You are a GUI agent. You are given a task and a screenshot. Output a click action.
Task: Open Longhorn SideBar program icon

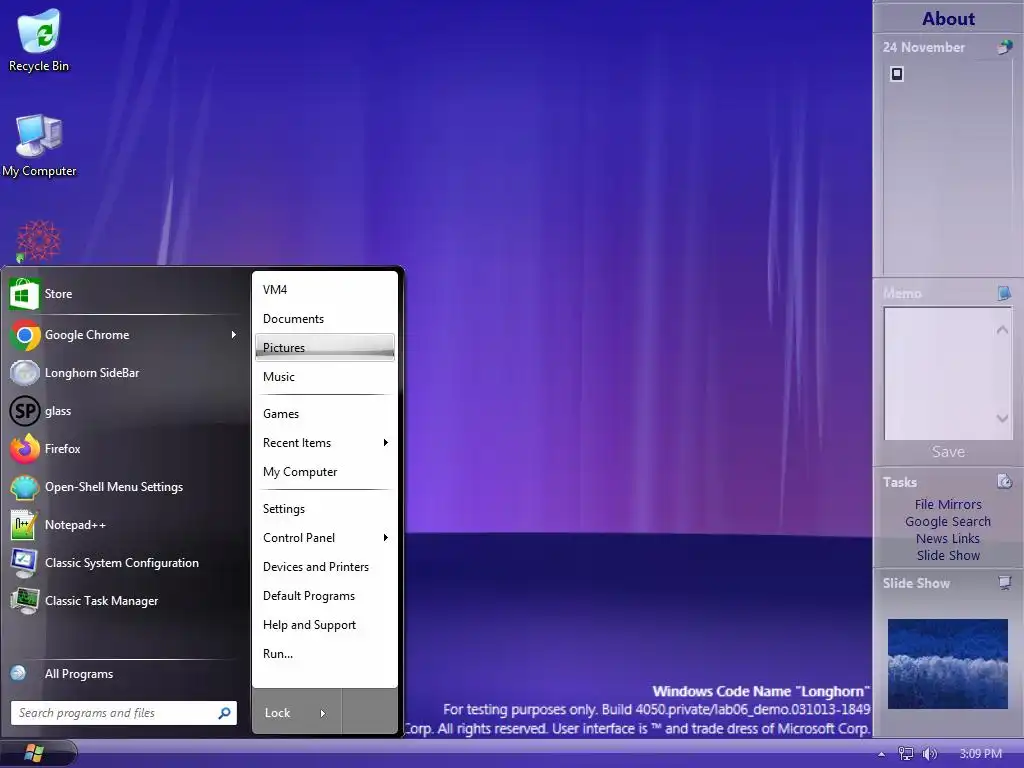[x=25, y=373]
